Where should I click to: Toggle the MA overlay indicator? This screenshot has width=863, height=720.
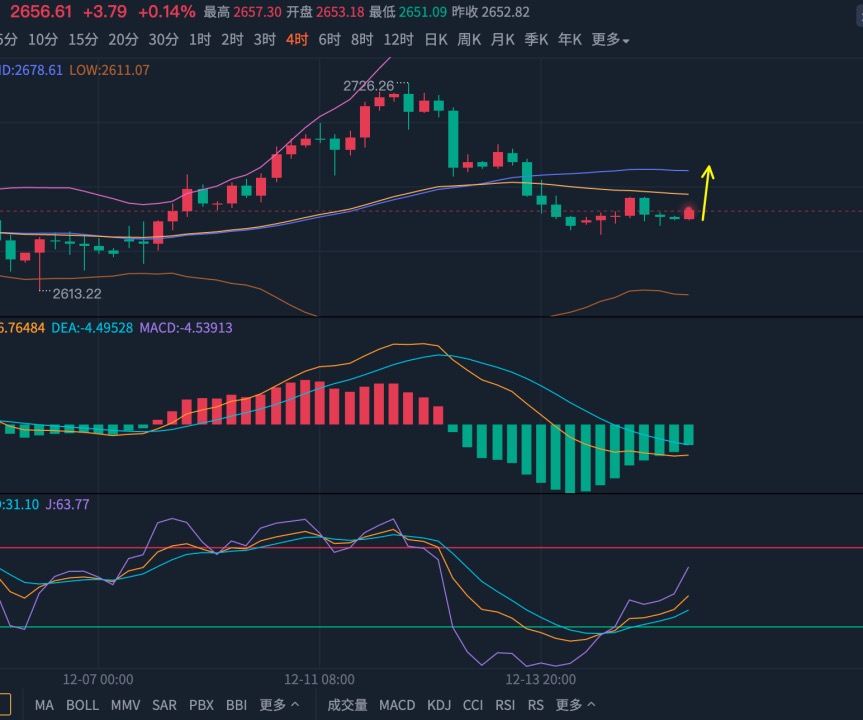pos(44,705)
